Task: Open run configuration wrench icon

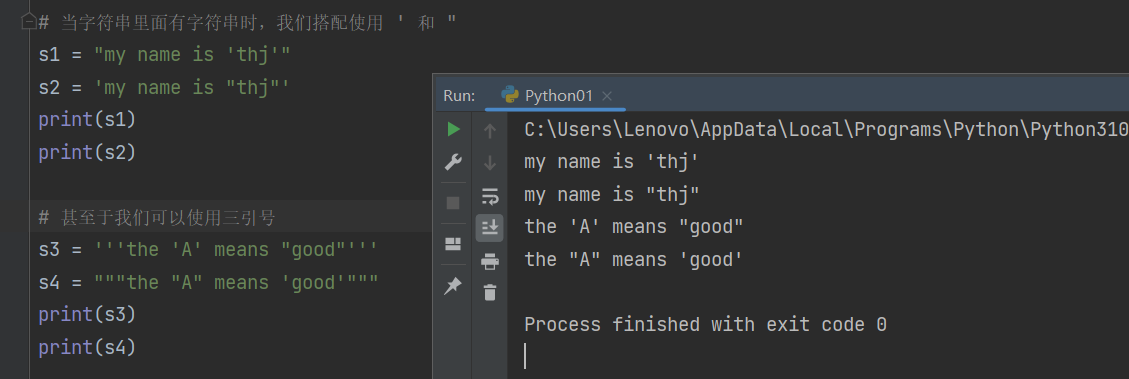Action: point(453,163)
